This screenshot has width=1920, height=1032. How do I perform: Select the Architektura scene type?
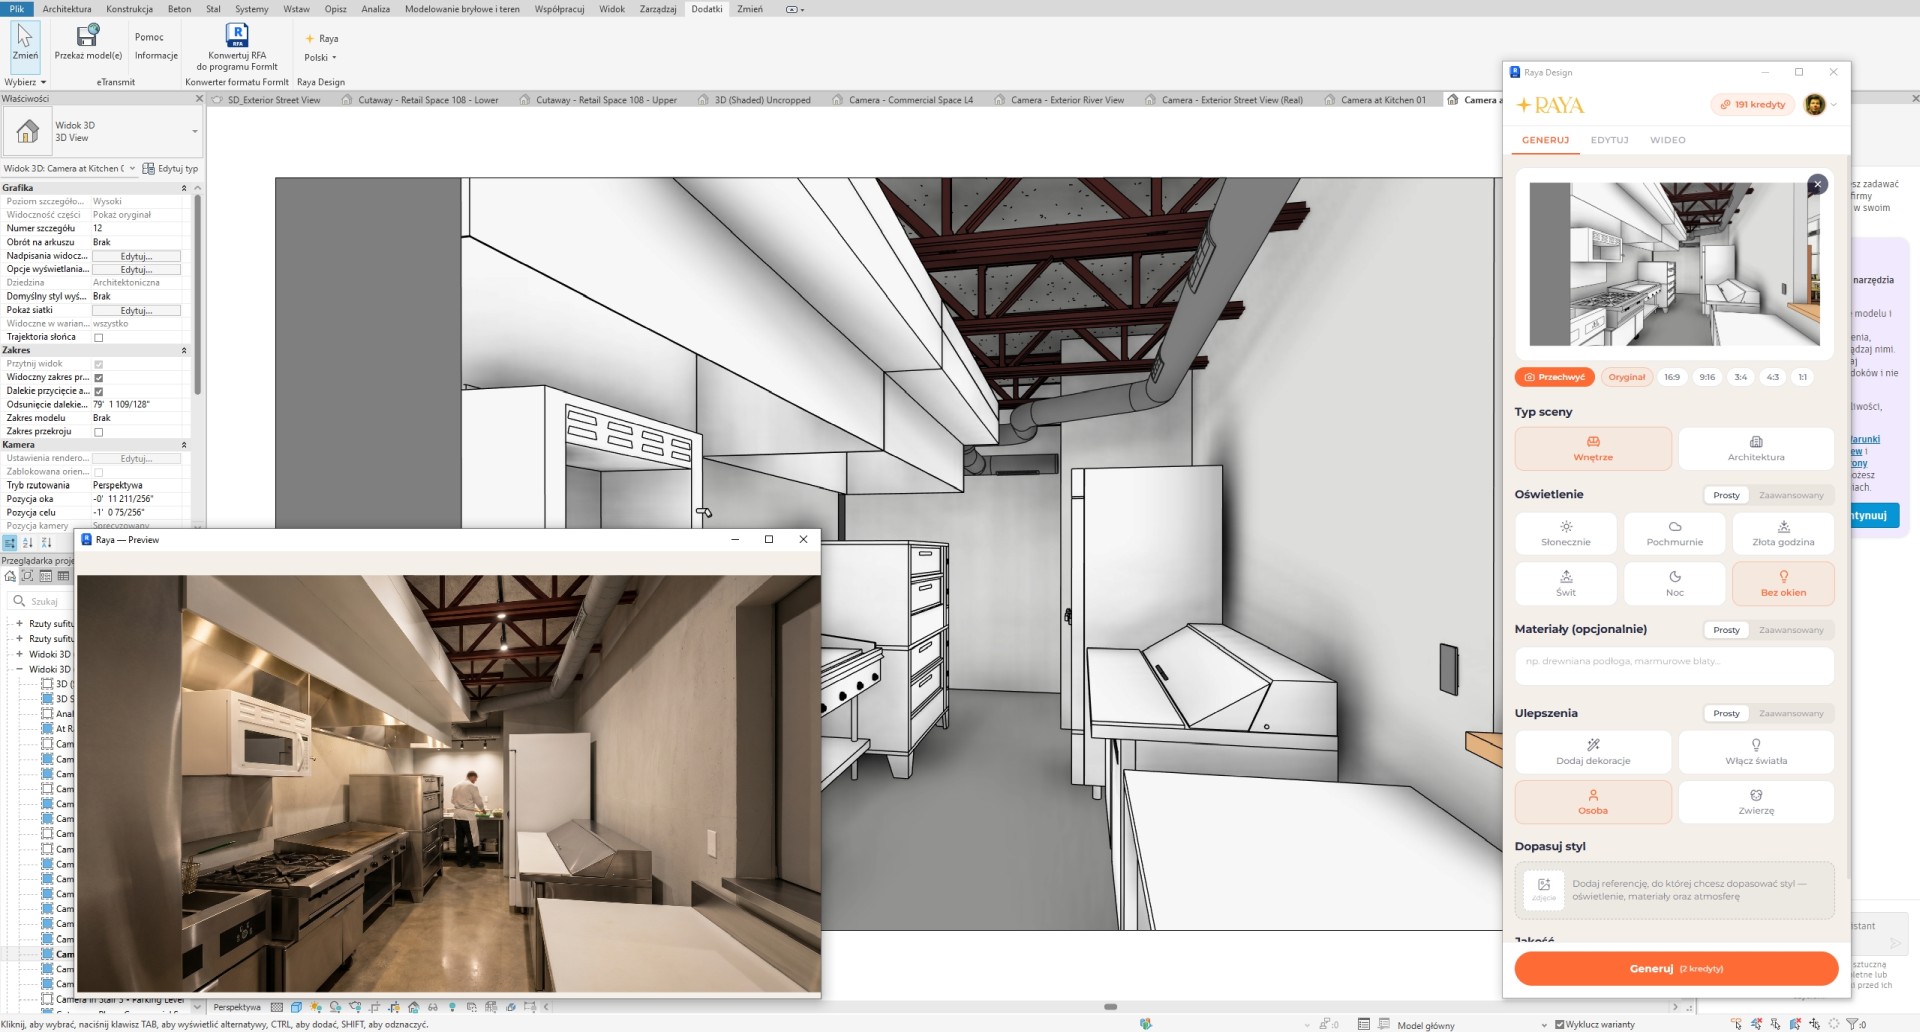[1755, 448]
